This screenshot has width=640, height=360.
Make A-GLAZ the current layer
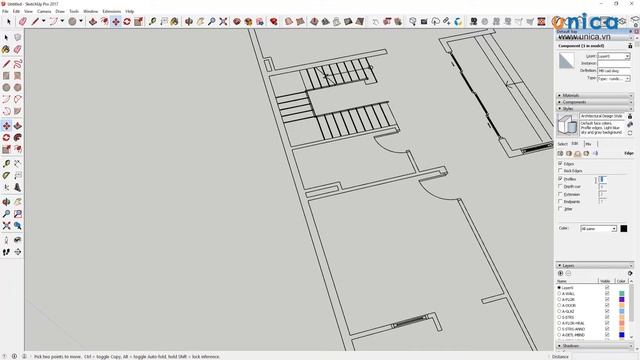click(559, 311)
